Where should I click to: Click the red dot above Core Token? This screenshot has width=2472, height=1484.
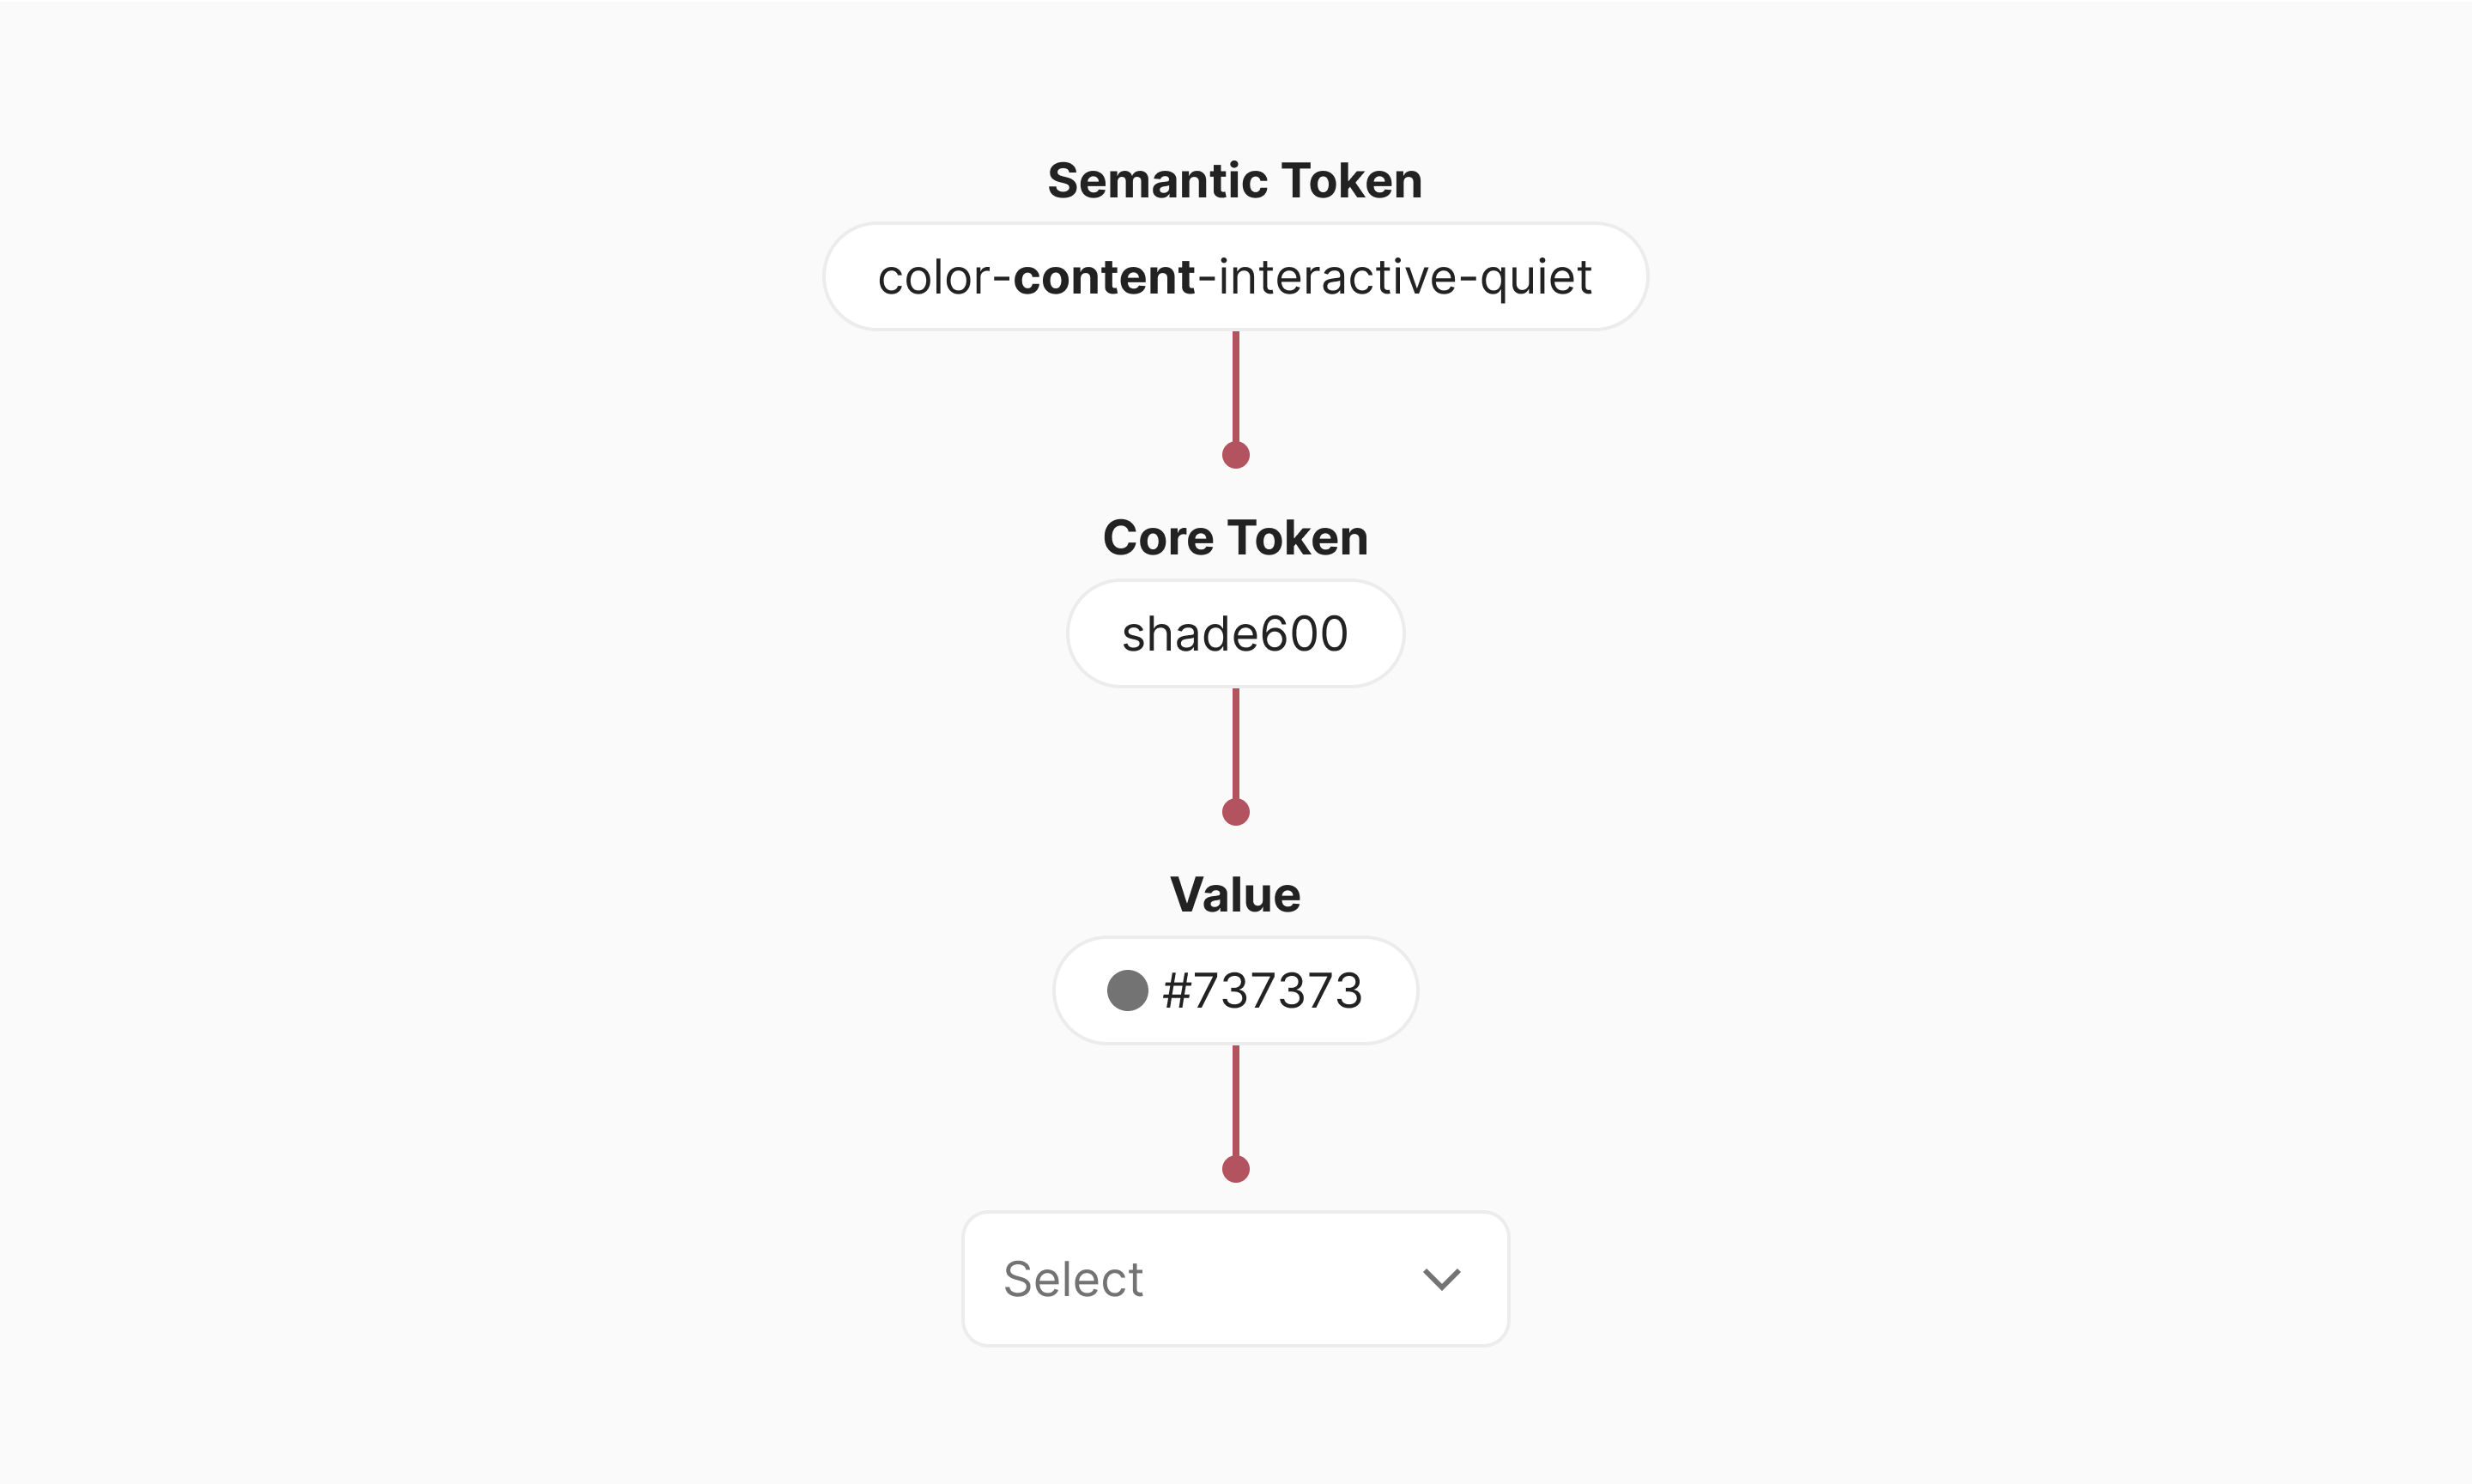pos(1236,455)
